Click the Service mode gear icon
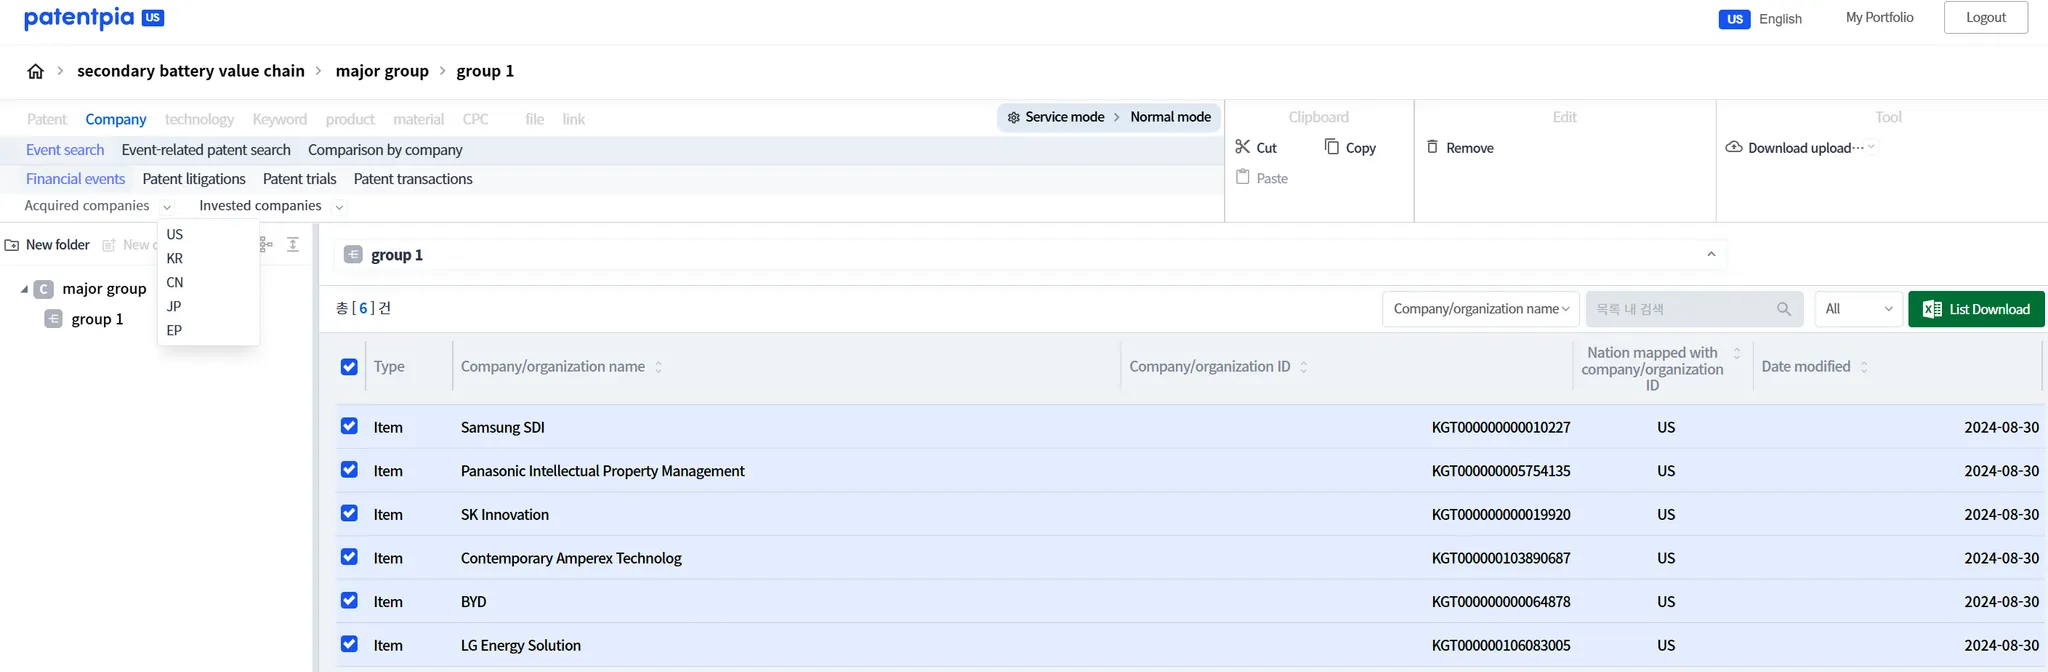The image size is (2048, 672). point(1014,117)
